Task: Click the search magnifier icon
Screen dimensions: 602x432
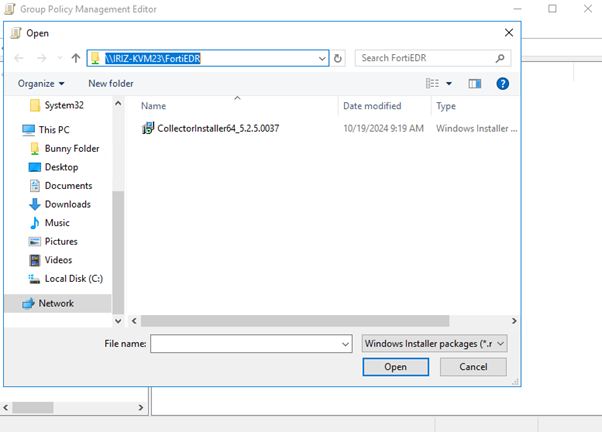Action: click(500, 58)
